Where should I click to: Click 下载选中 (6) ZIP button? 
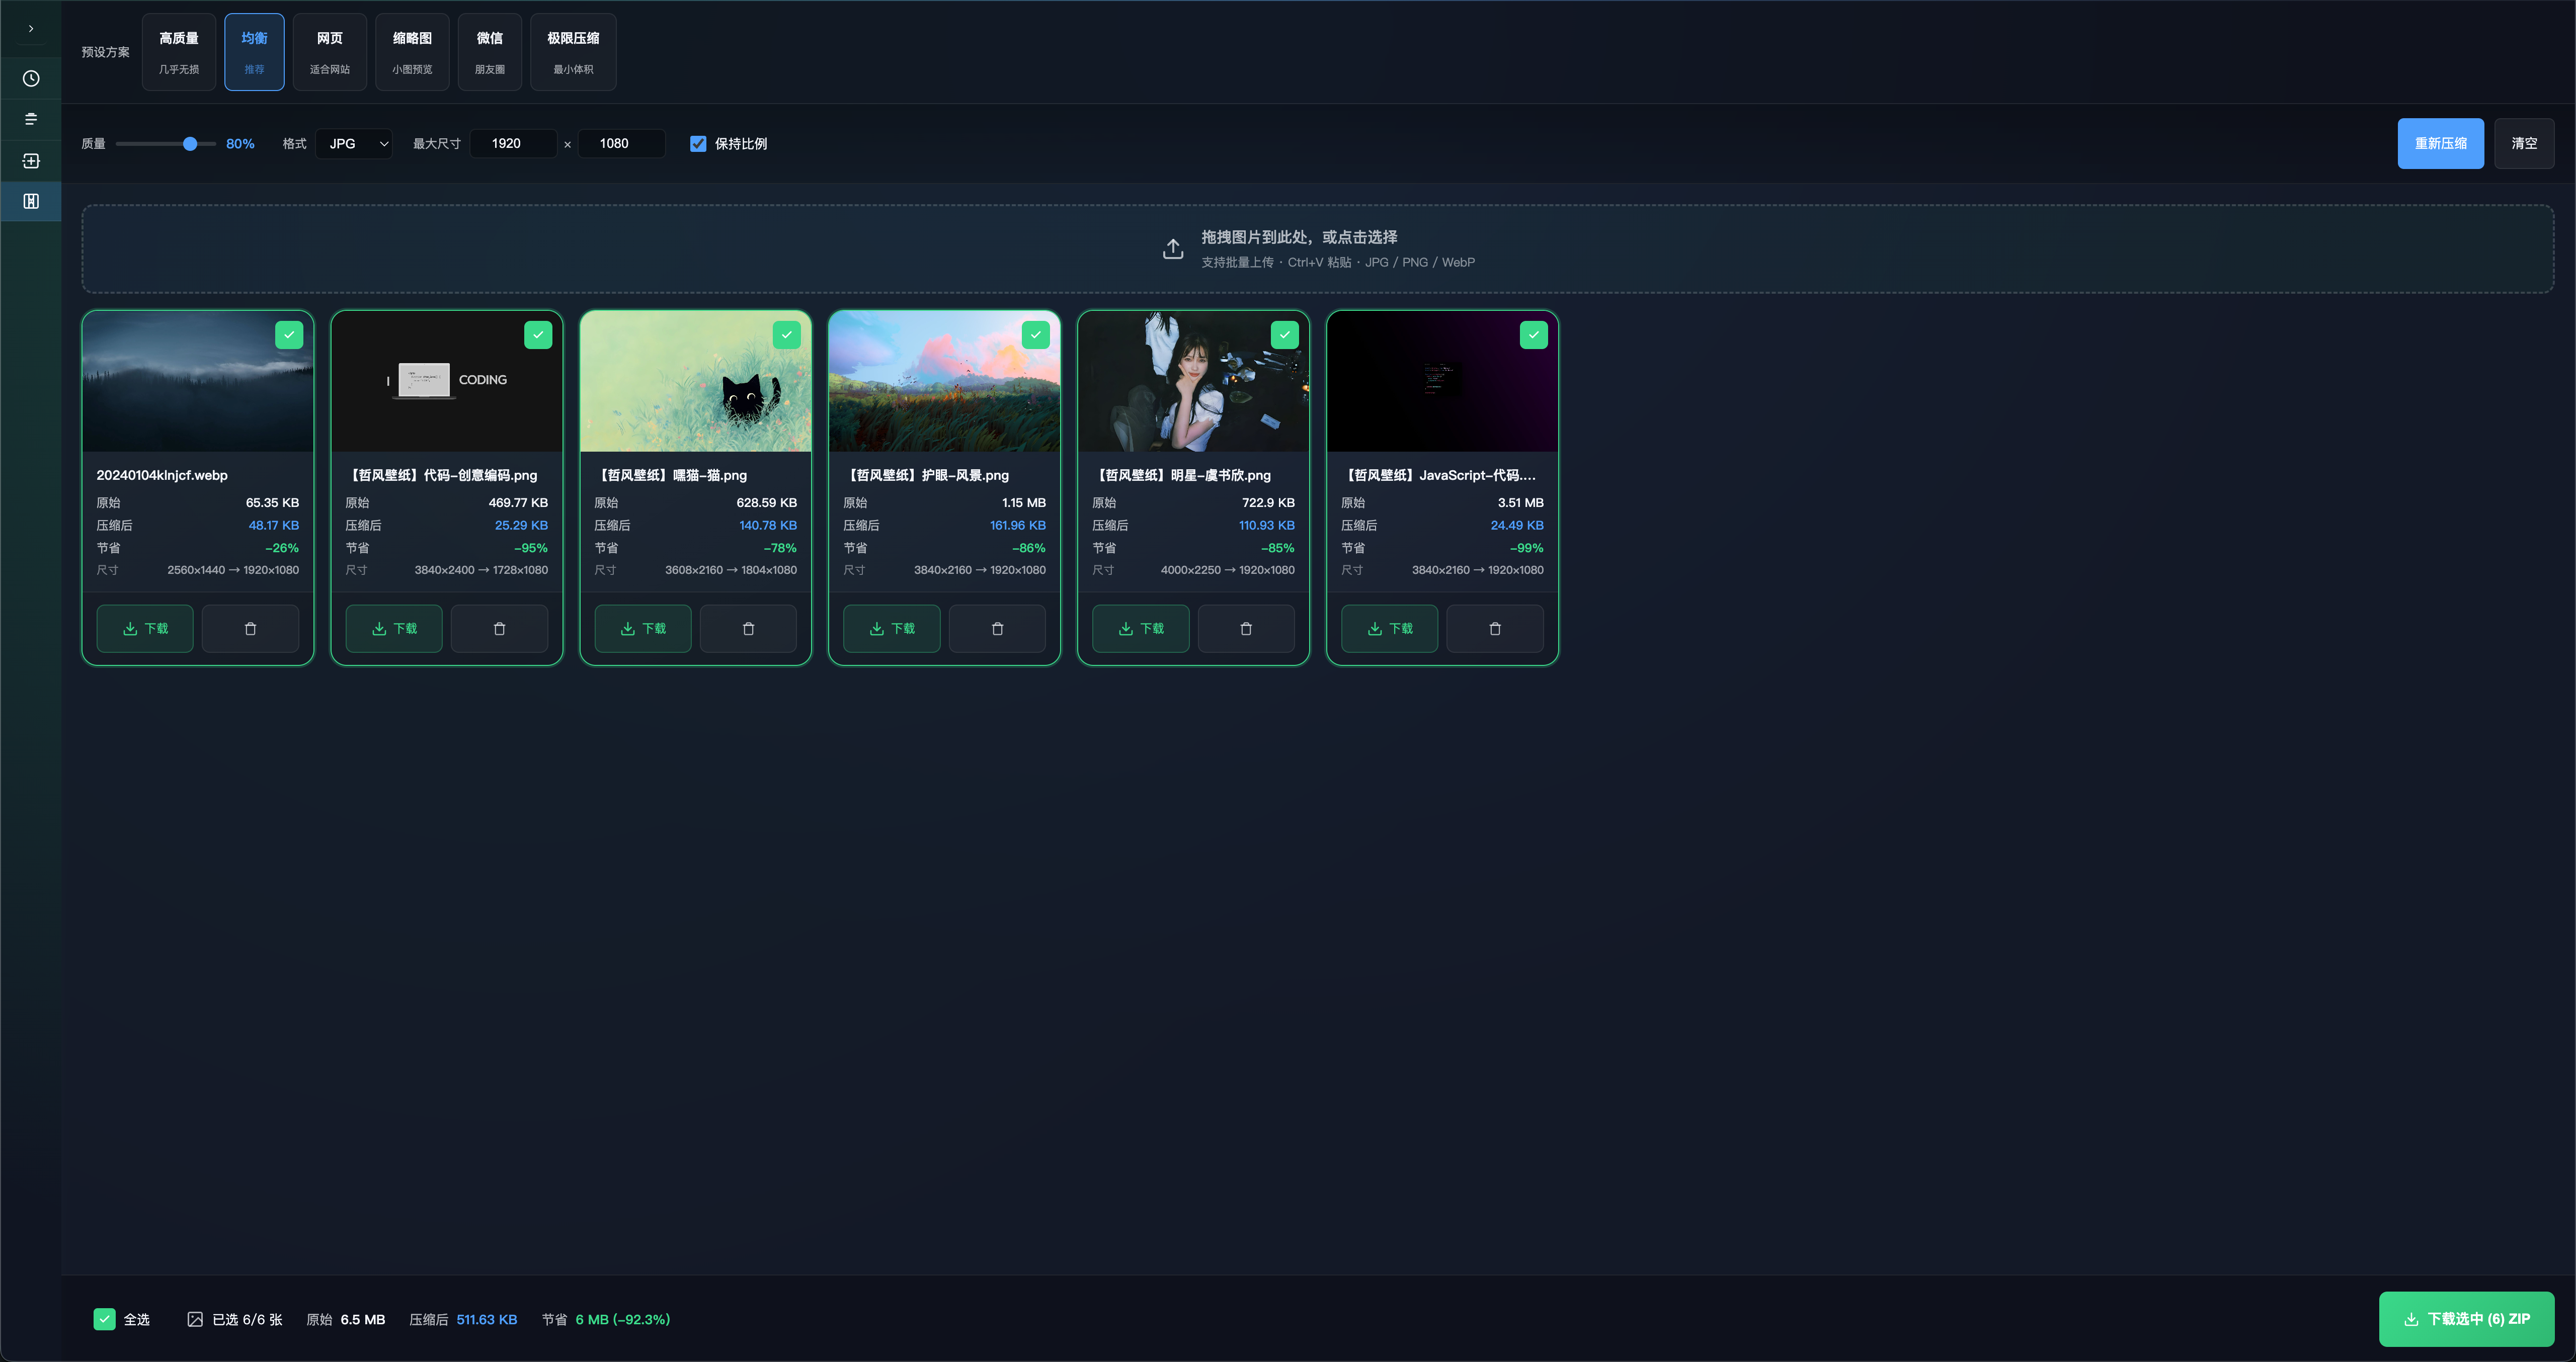coord(2466,1319)
